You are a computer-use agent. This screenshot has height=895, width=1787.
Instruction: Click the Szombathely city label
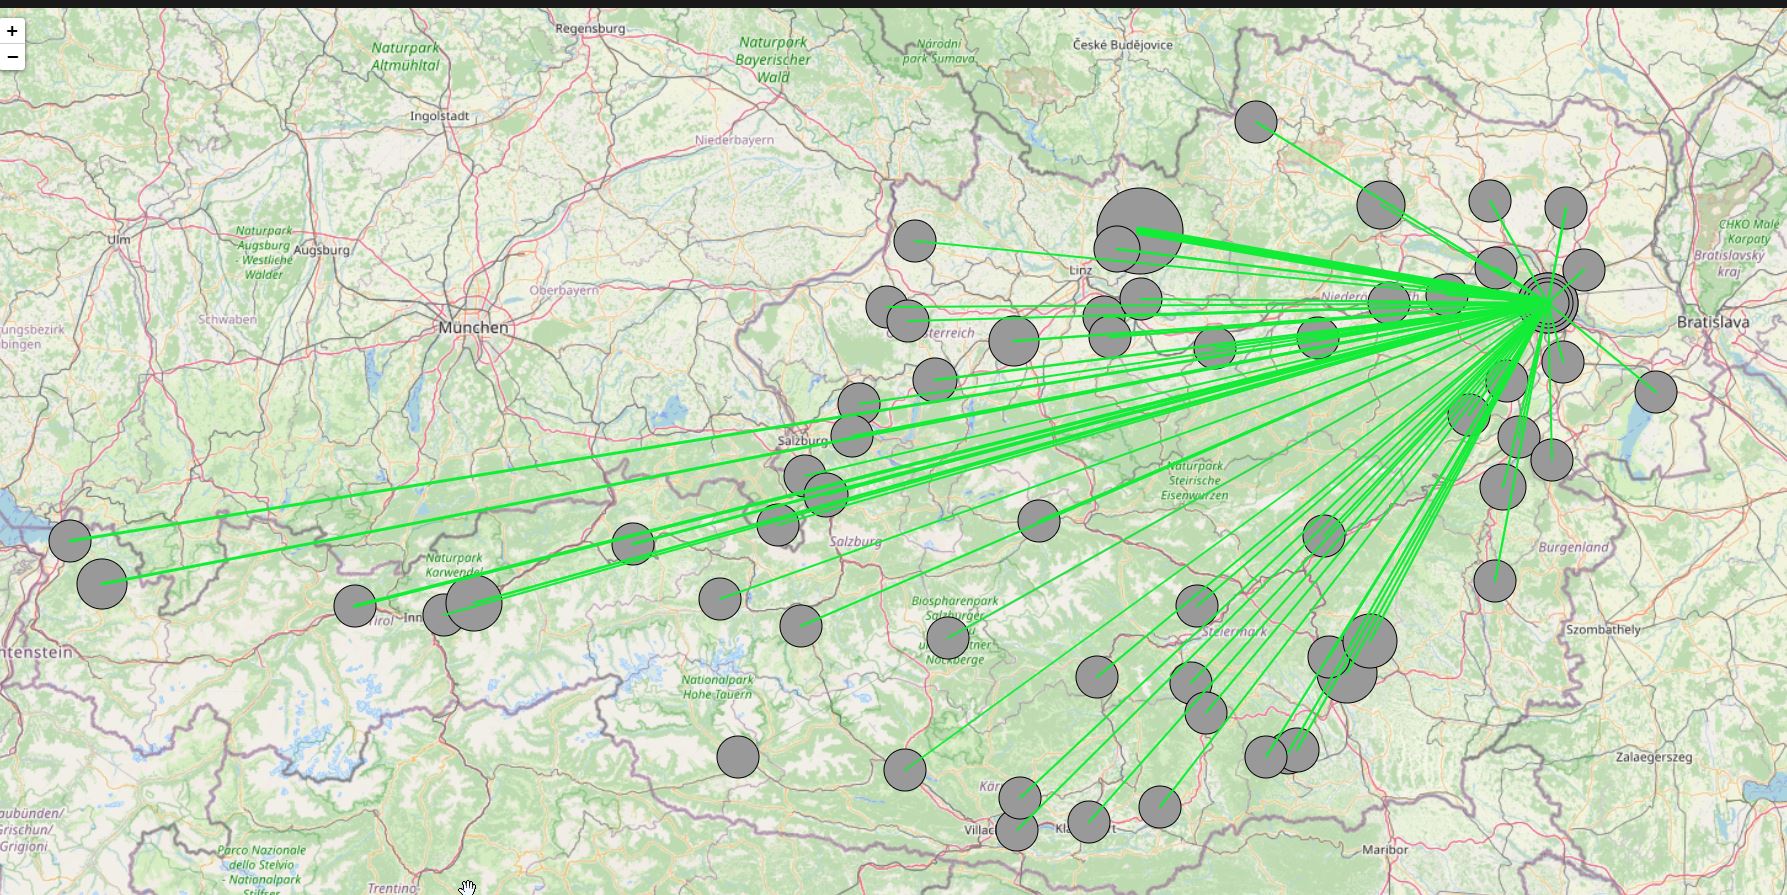[x=1603, y=630]
